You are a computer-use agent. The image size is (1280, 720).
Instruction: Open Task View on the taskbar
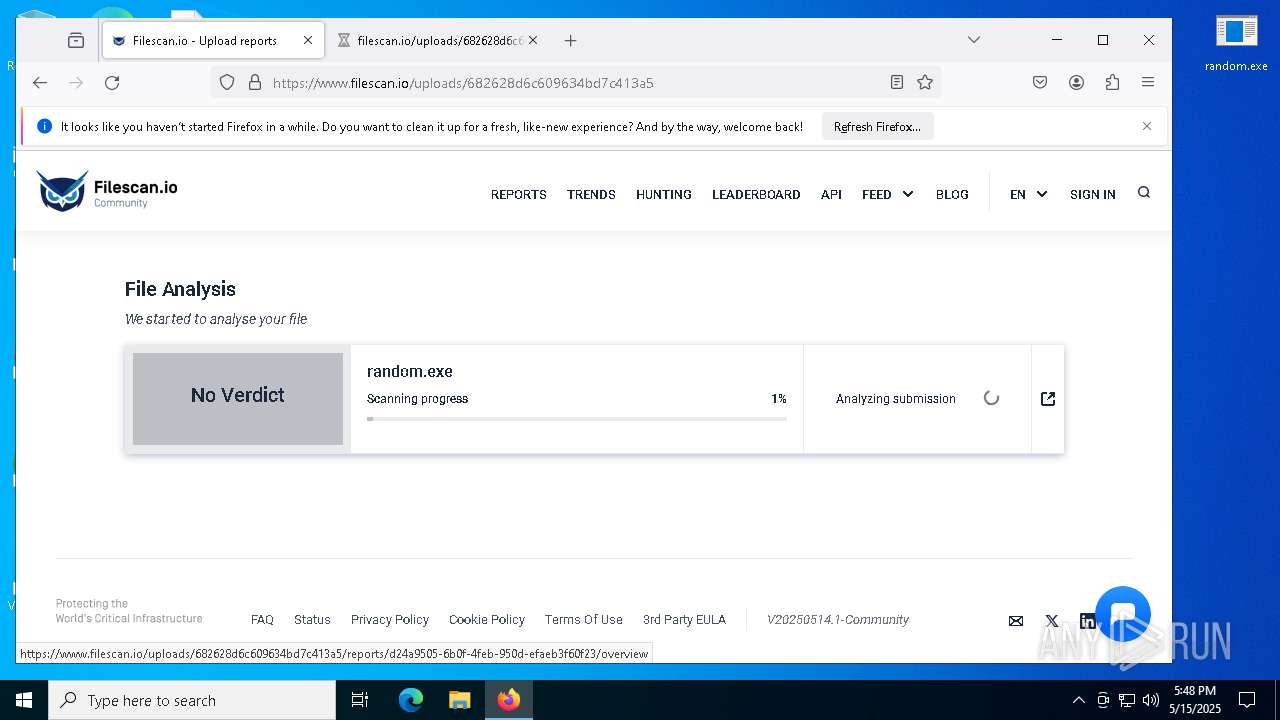pyautogui.click(x=360, y=700)
